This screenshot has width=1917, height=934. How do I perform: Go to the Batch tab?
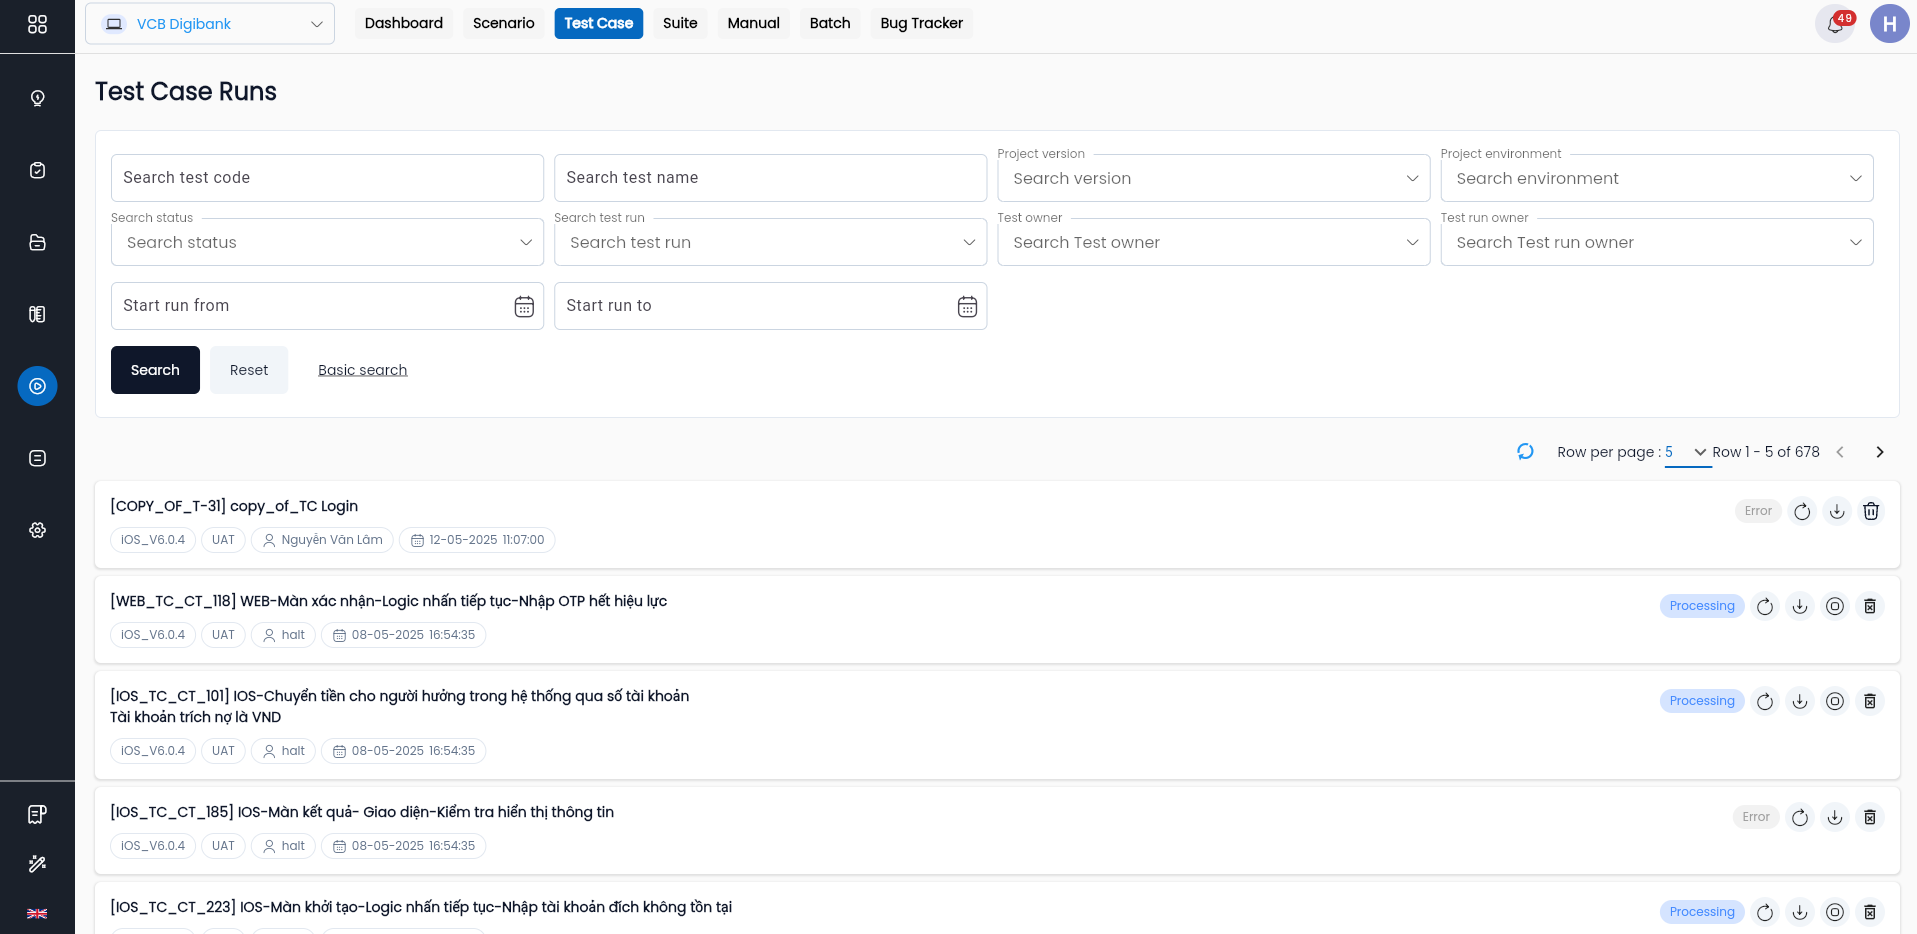[x=830, y=23]
